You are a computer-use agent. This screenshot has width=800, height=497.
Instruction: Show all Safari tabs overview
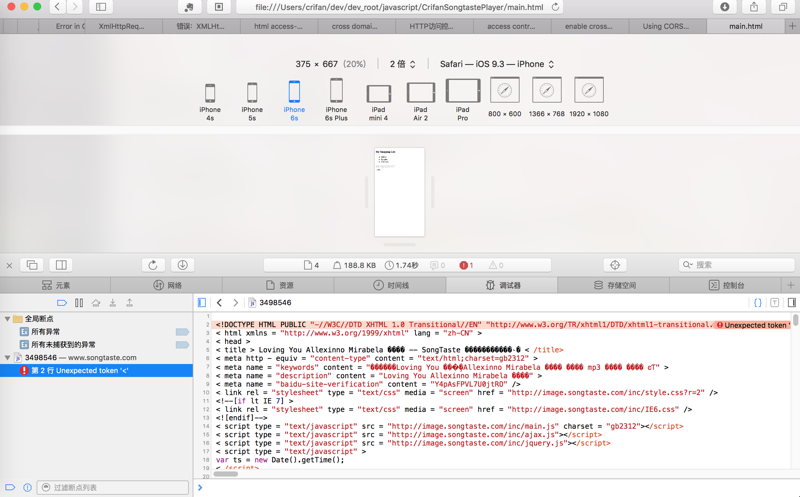[783, 7]
